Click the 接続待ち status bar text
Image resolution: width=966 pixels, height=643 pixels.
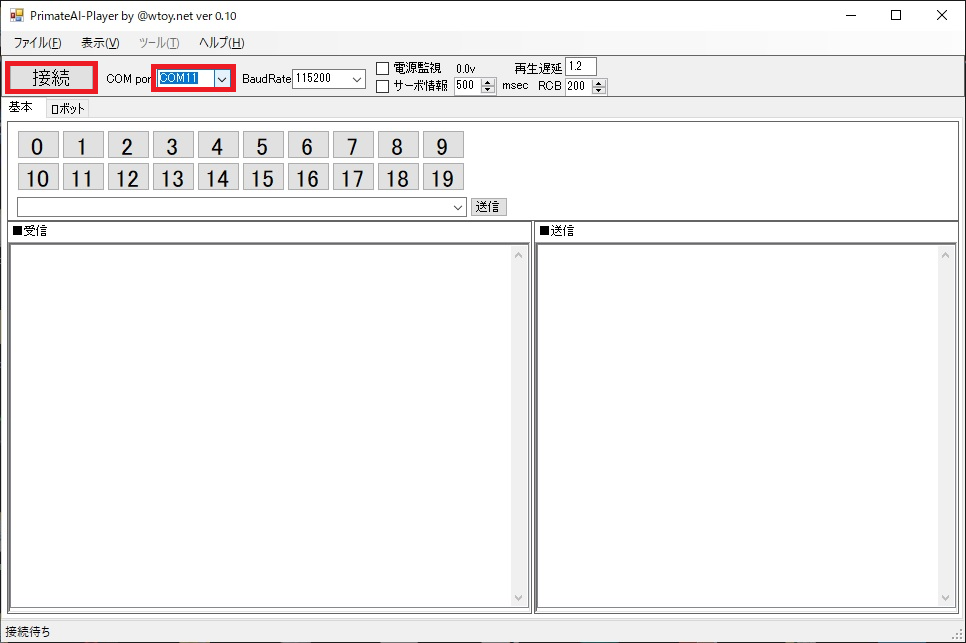[28, 631]
